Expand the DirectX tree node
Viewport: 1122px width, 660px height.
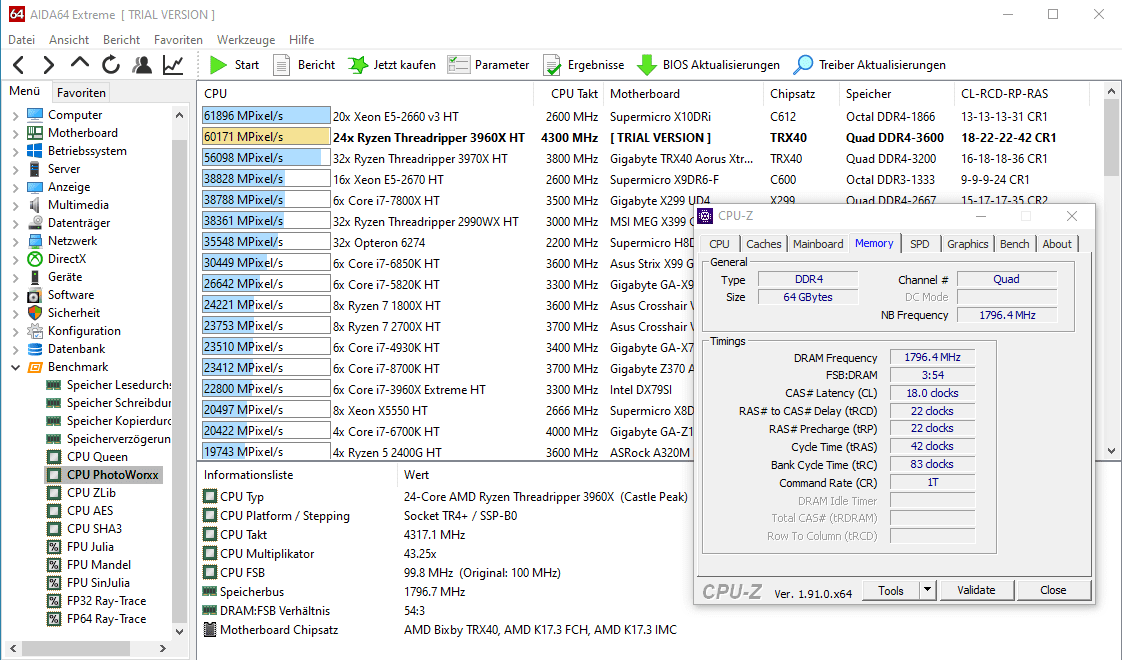pyautogui.click(x=16, y=259)
